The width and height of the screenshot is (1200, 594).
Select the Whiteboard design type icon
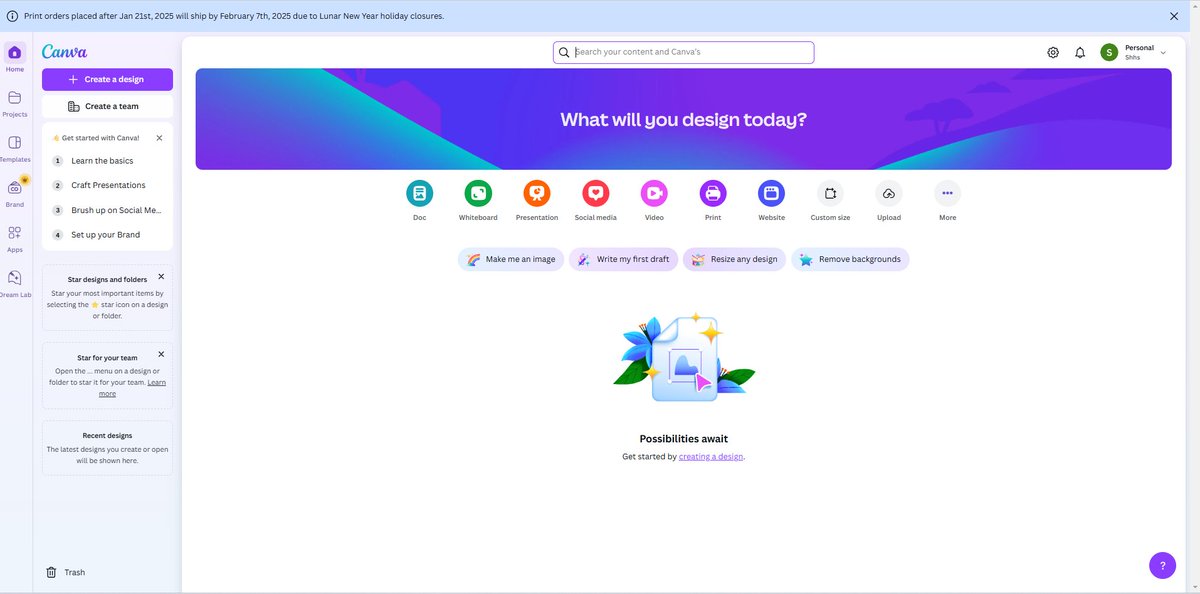478,193
